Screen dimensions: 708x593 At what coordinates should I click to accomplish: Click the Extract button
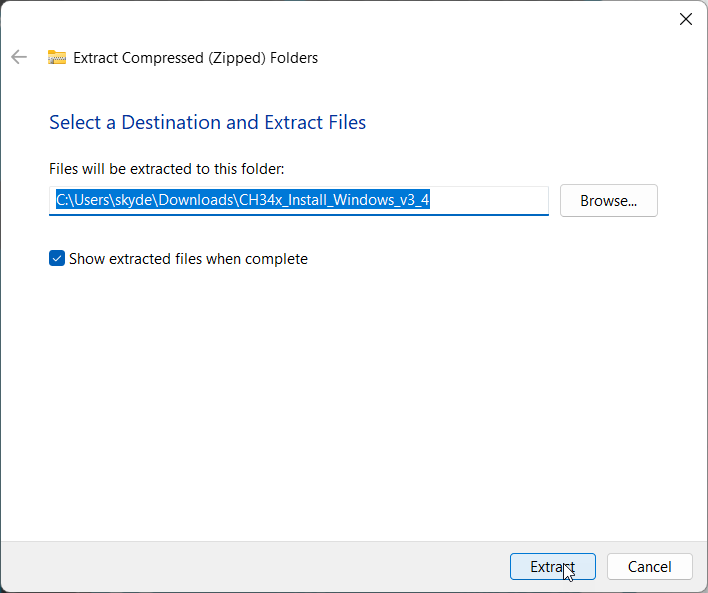point(553,566)
